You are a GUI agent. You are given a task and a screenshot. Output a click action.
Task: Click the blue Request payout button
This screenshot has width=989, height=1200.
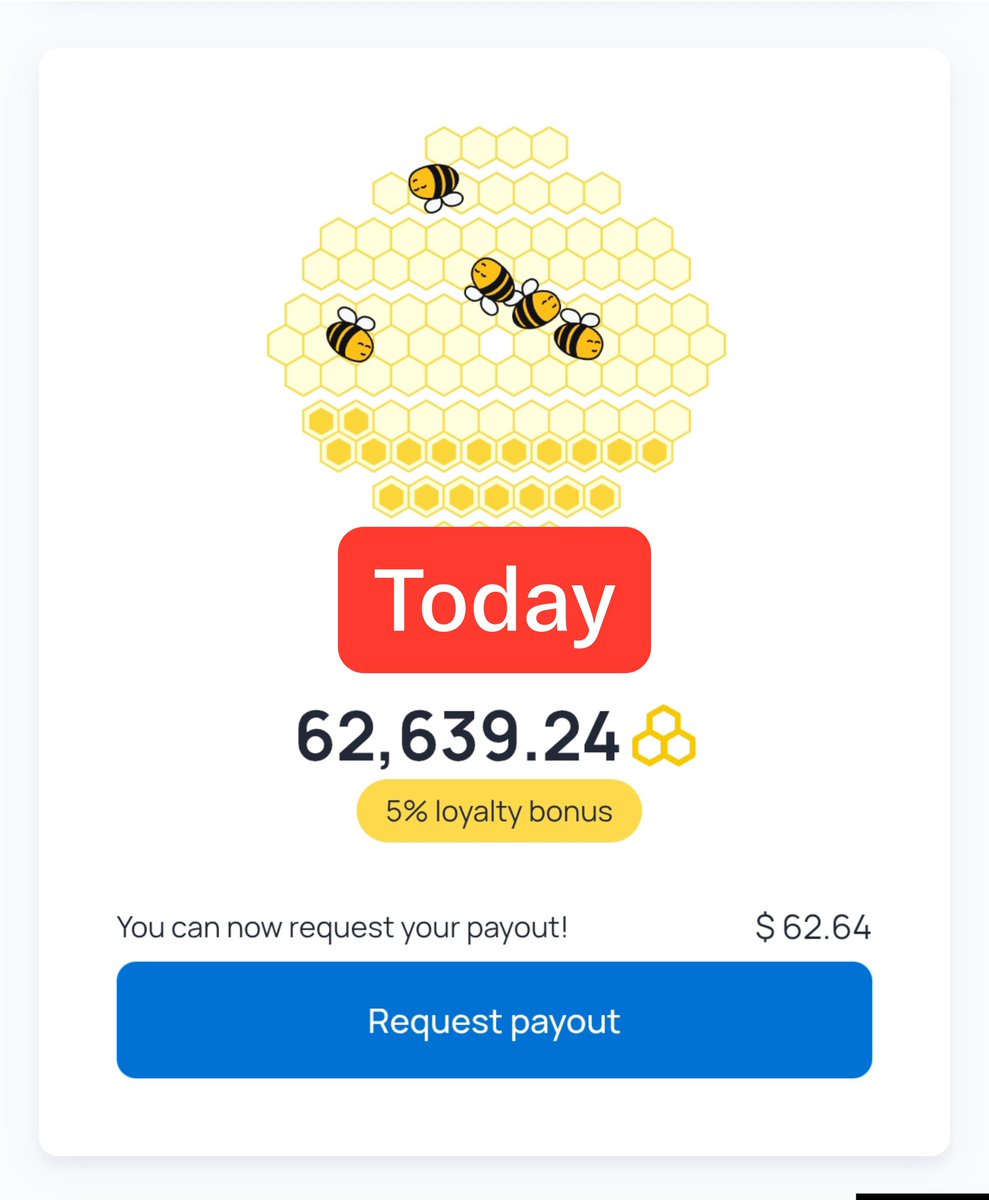(494, 1020)
